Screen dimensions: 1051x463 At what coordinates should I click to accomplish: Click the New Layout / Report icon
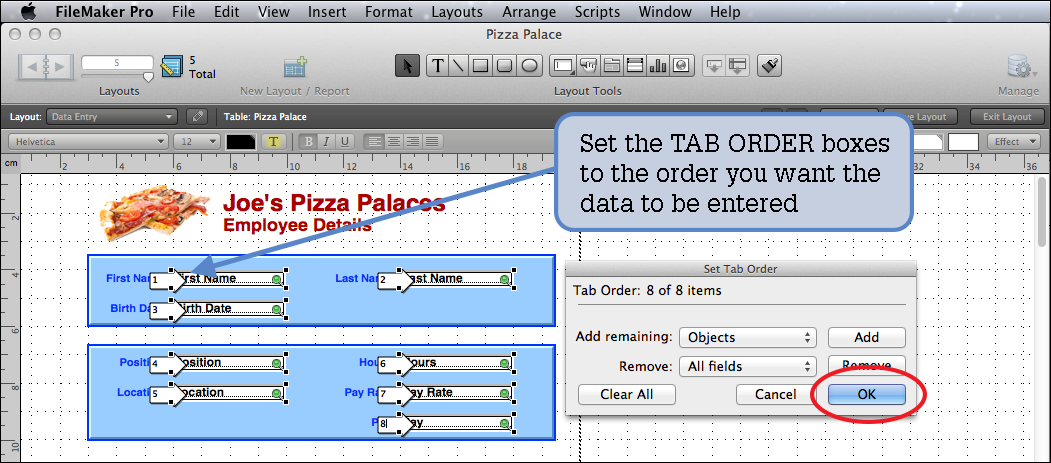point(295,67)
